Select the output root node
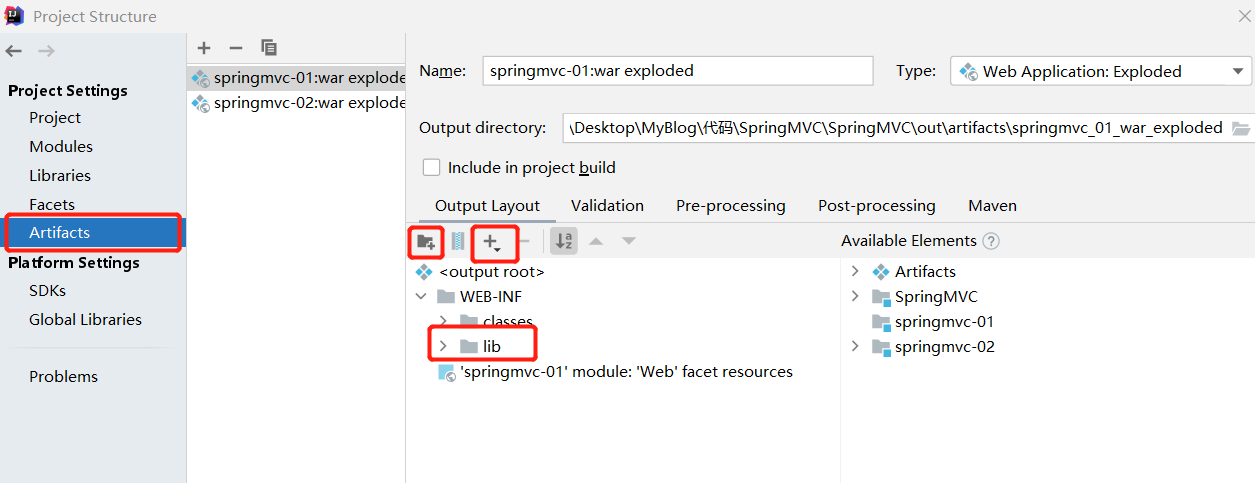1255x483 pixels. (480, 271)
